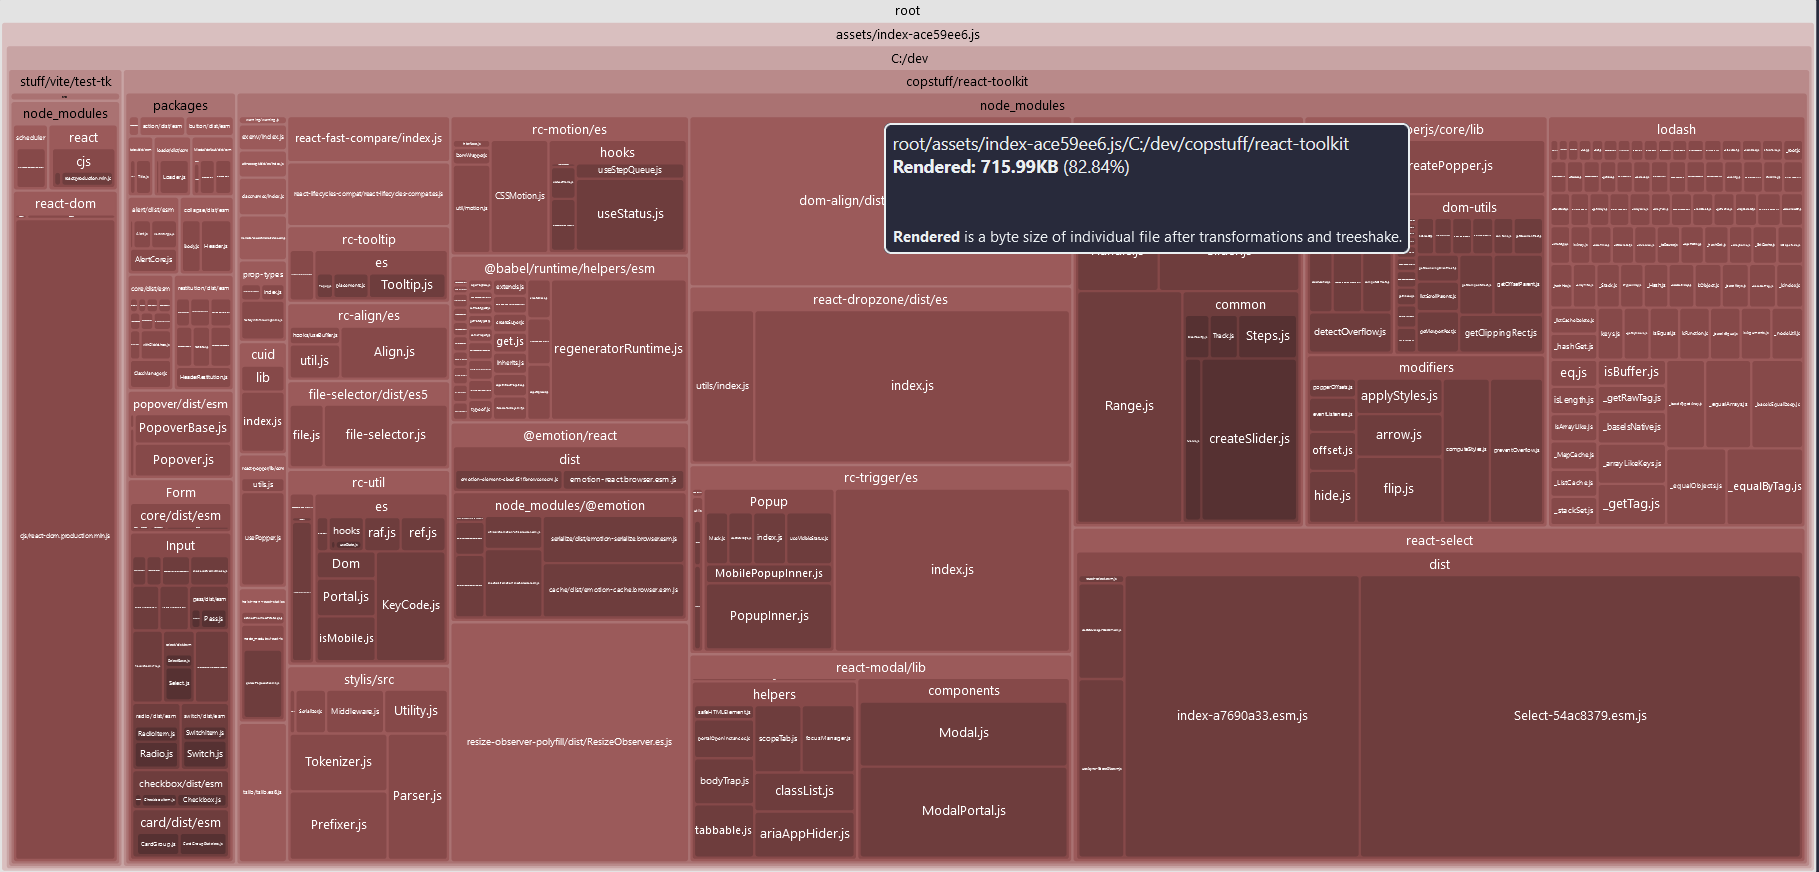Screen dimensions: 1819x872
Task: Click the MobilePopupInner.js block
Action: [x=768, y=573]
